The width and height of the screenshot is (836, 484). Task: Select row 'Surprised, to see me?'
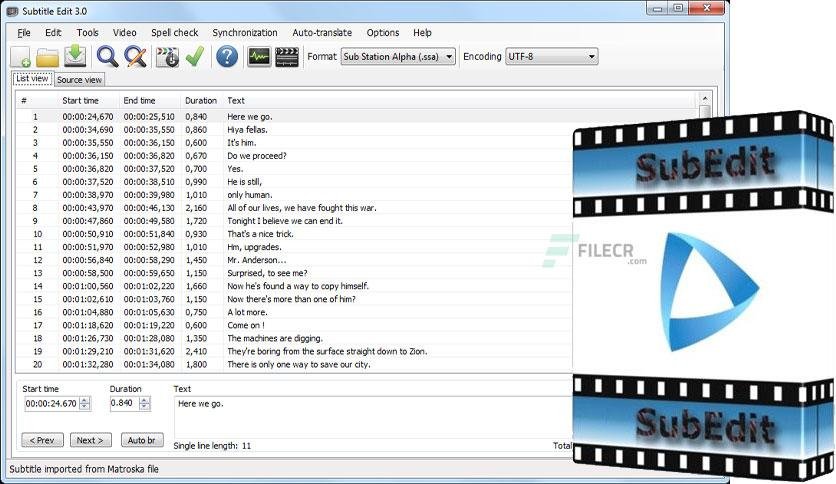293,273
